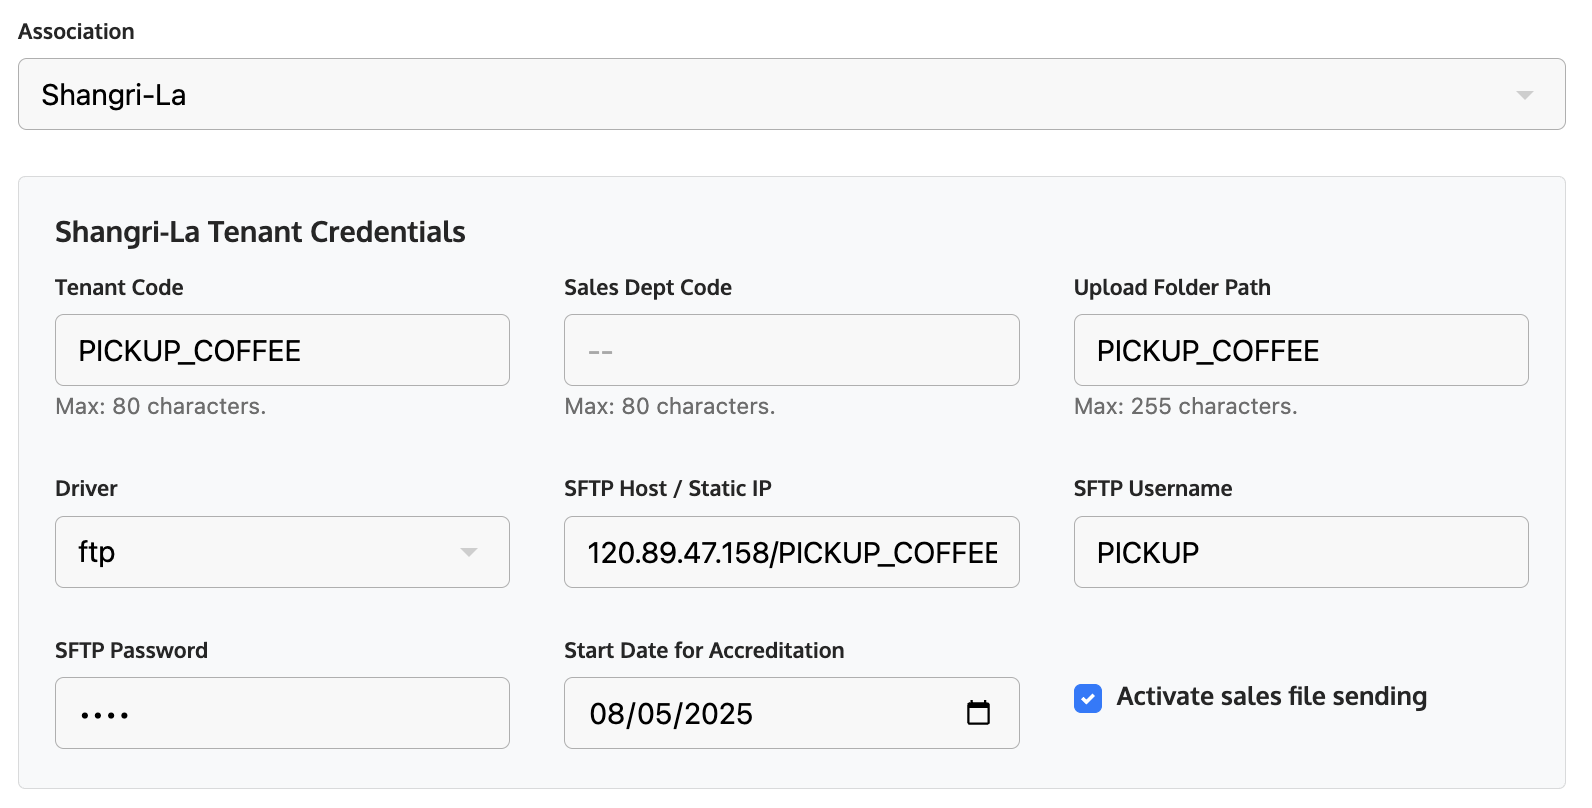Click the "Start Date for Accreditation" label
1592x808 pixels.
tap(703, 651)
